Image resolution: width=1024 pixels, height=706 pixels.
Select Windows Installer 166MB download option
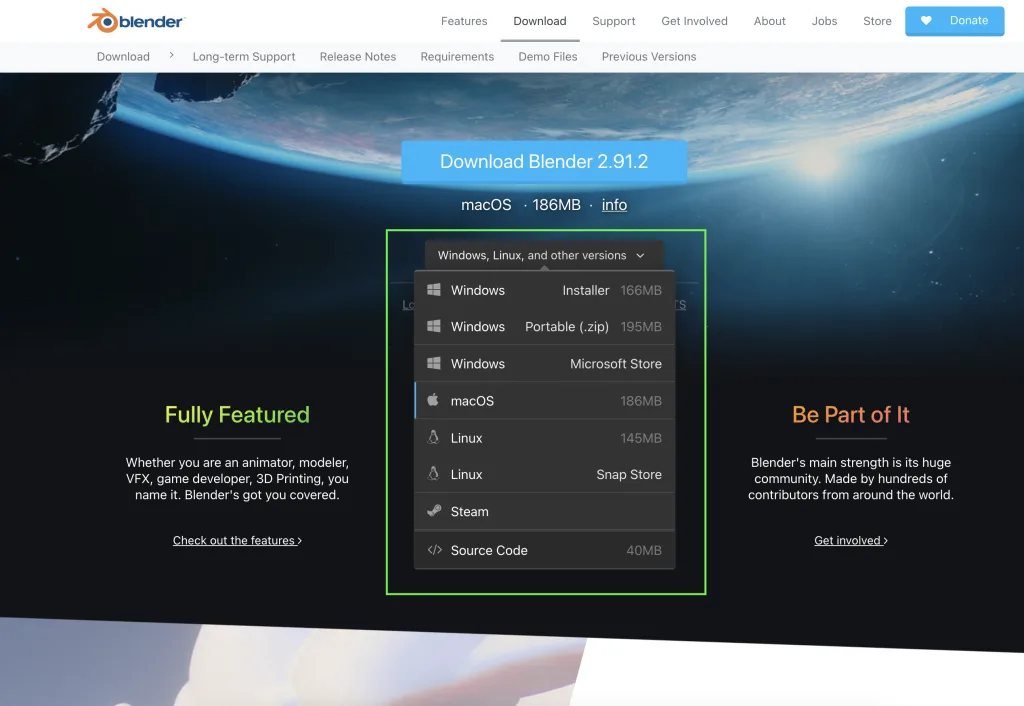click(545, 290)
